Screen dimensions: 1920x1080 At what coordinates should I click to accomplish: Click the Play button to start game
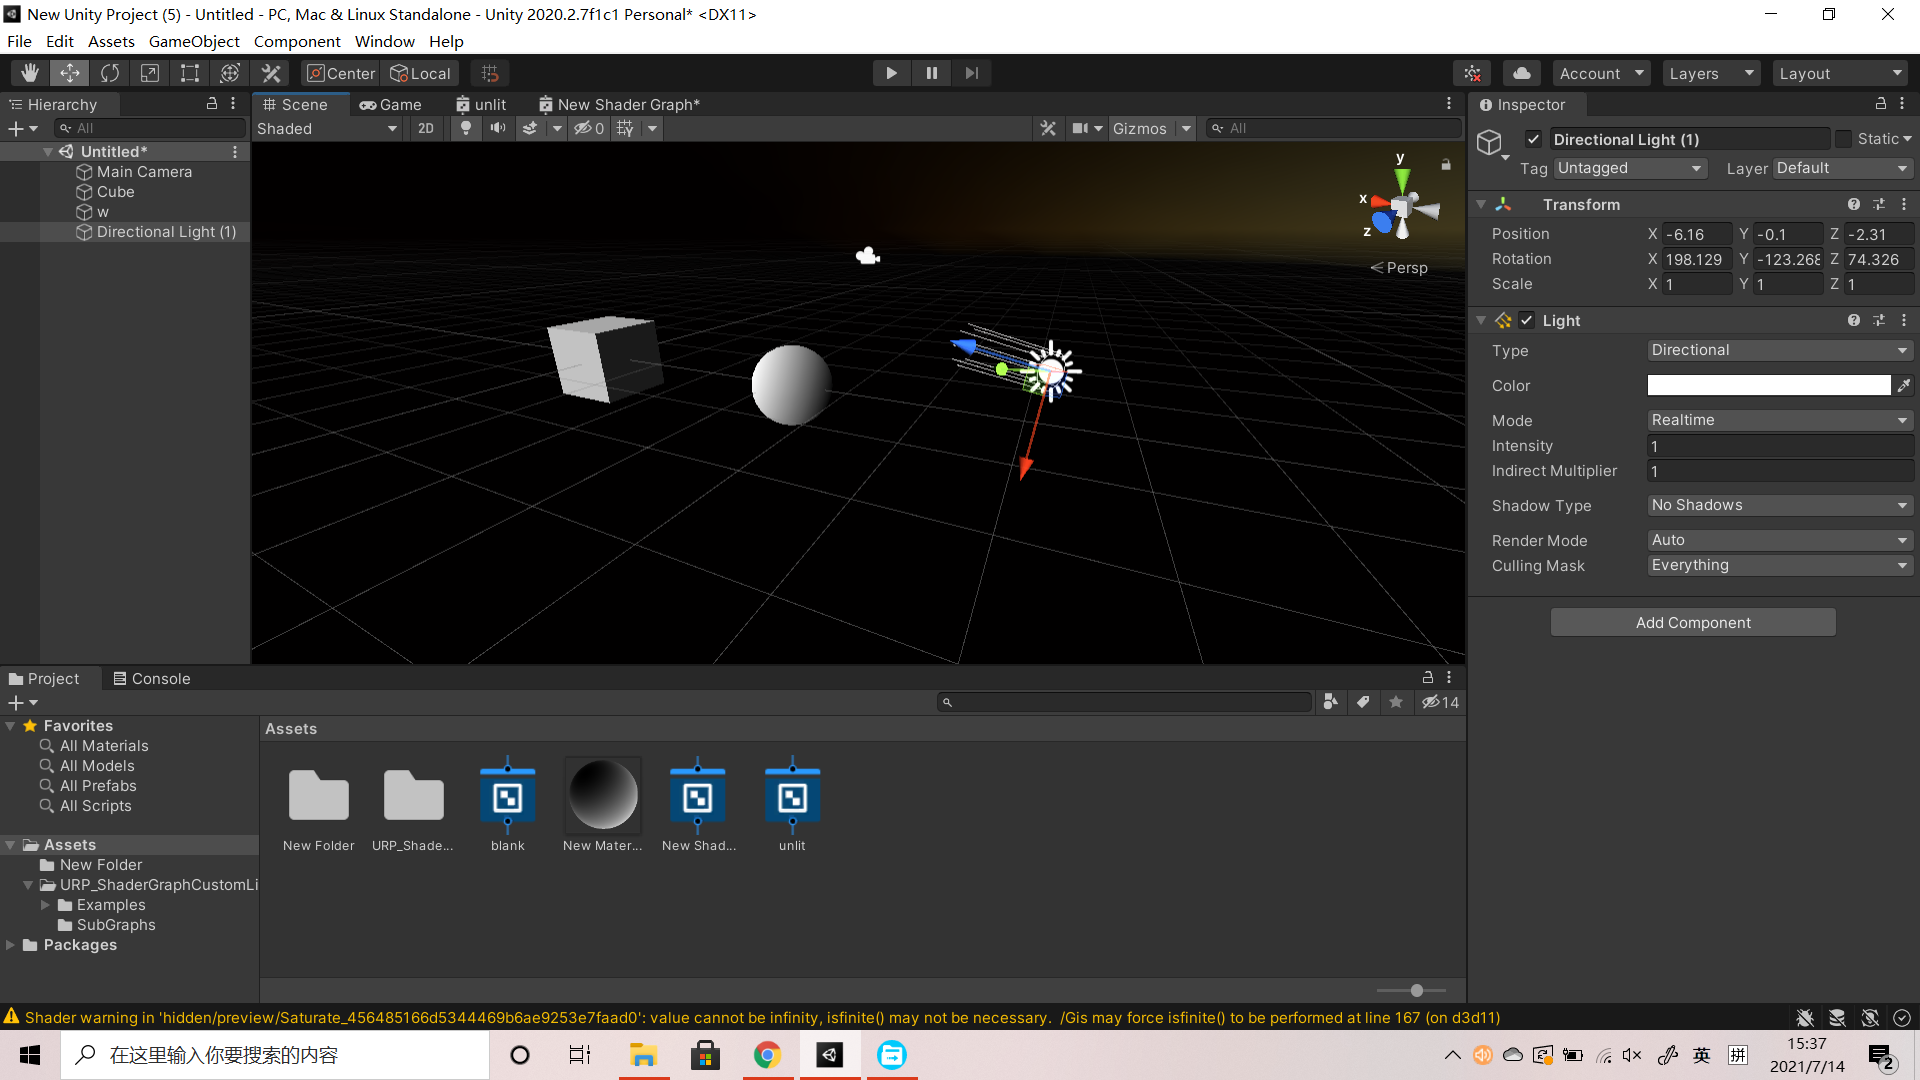tap(890, 73)
